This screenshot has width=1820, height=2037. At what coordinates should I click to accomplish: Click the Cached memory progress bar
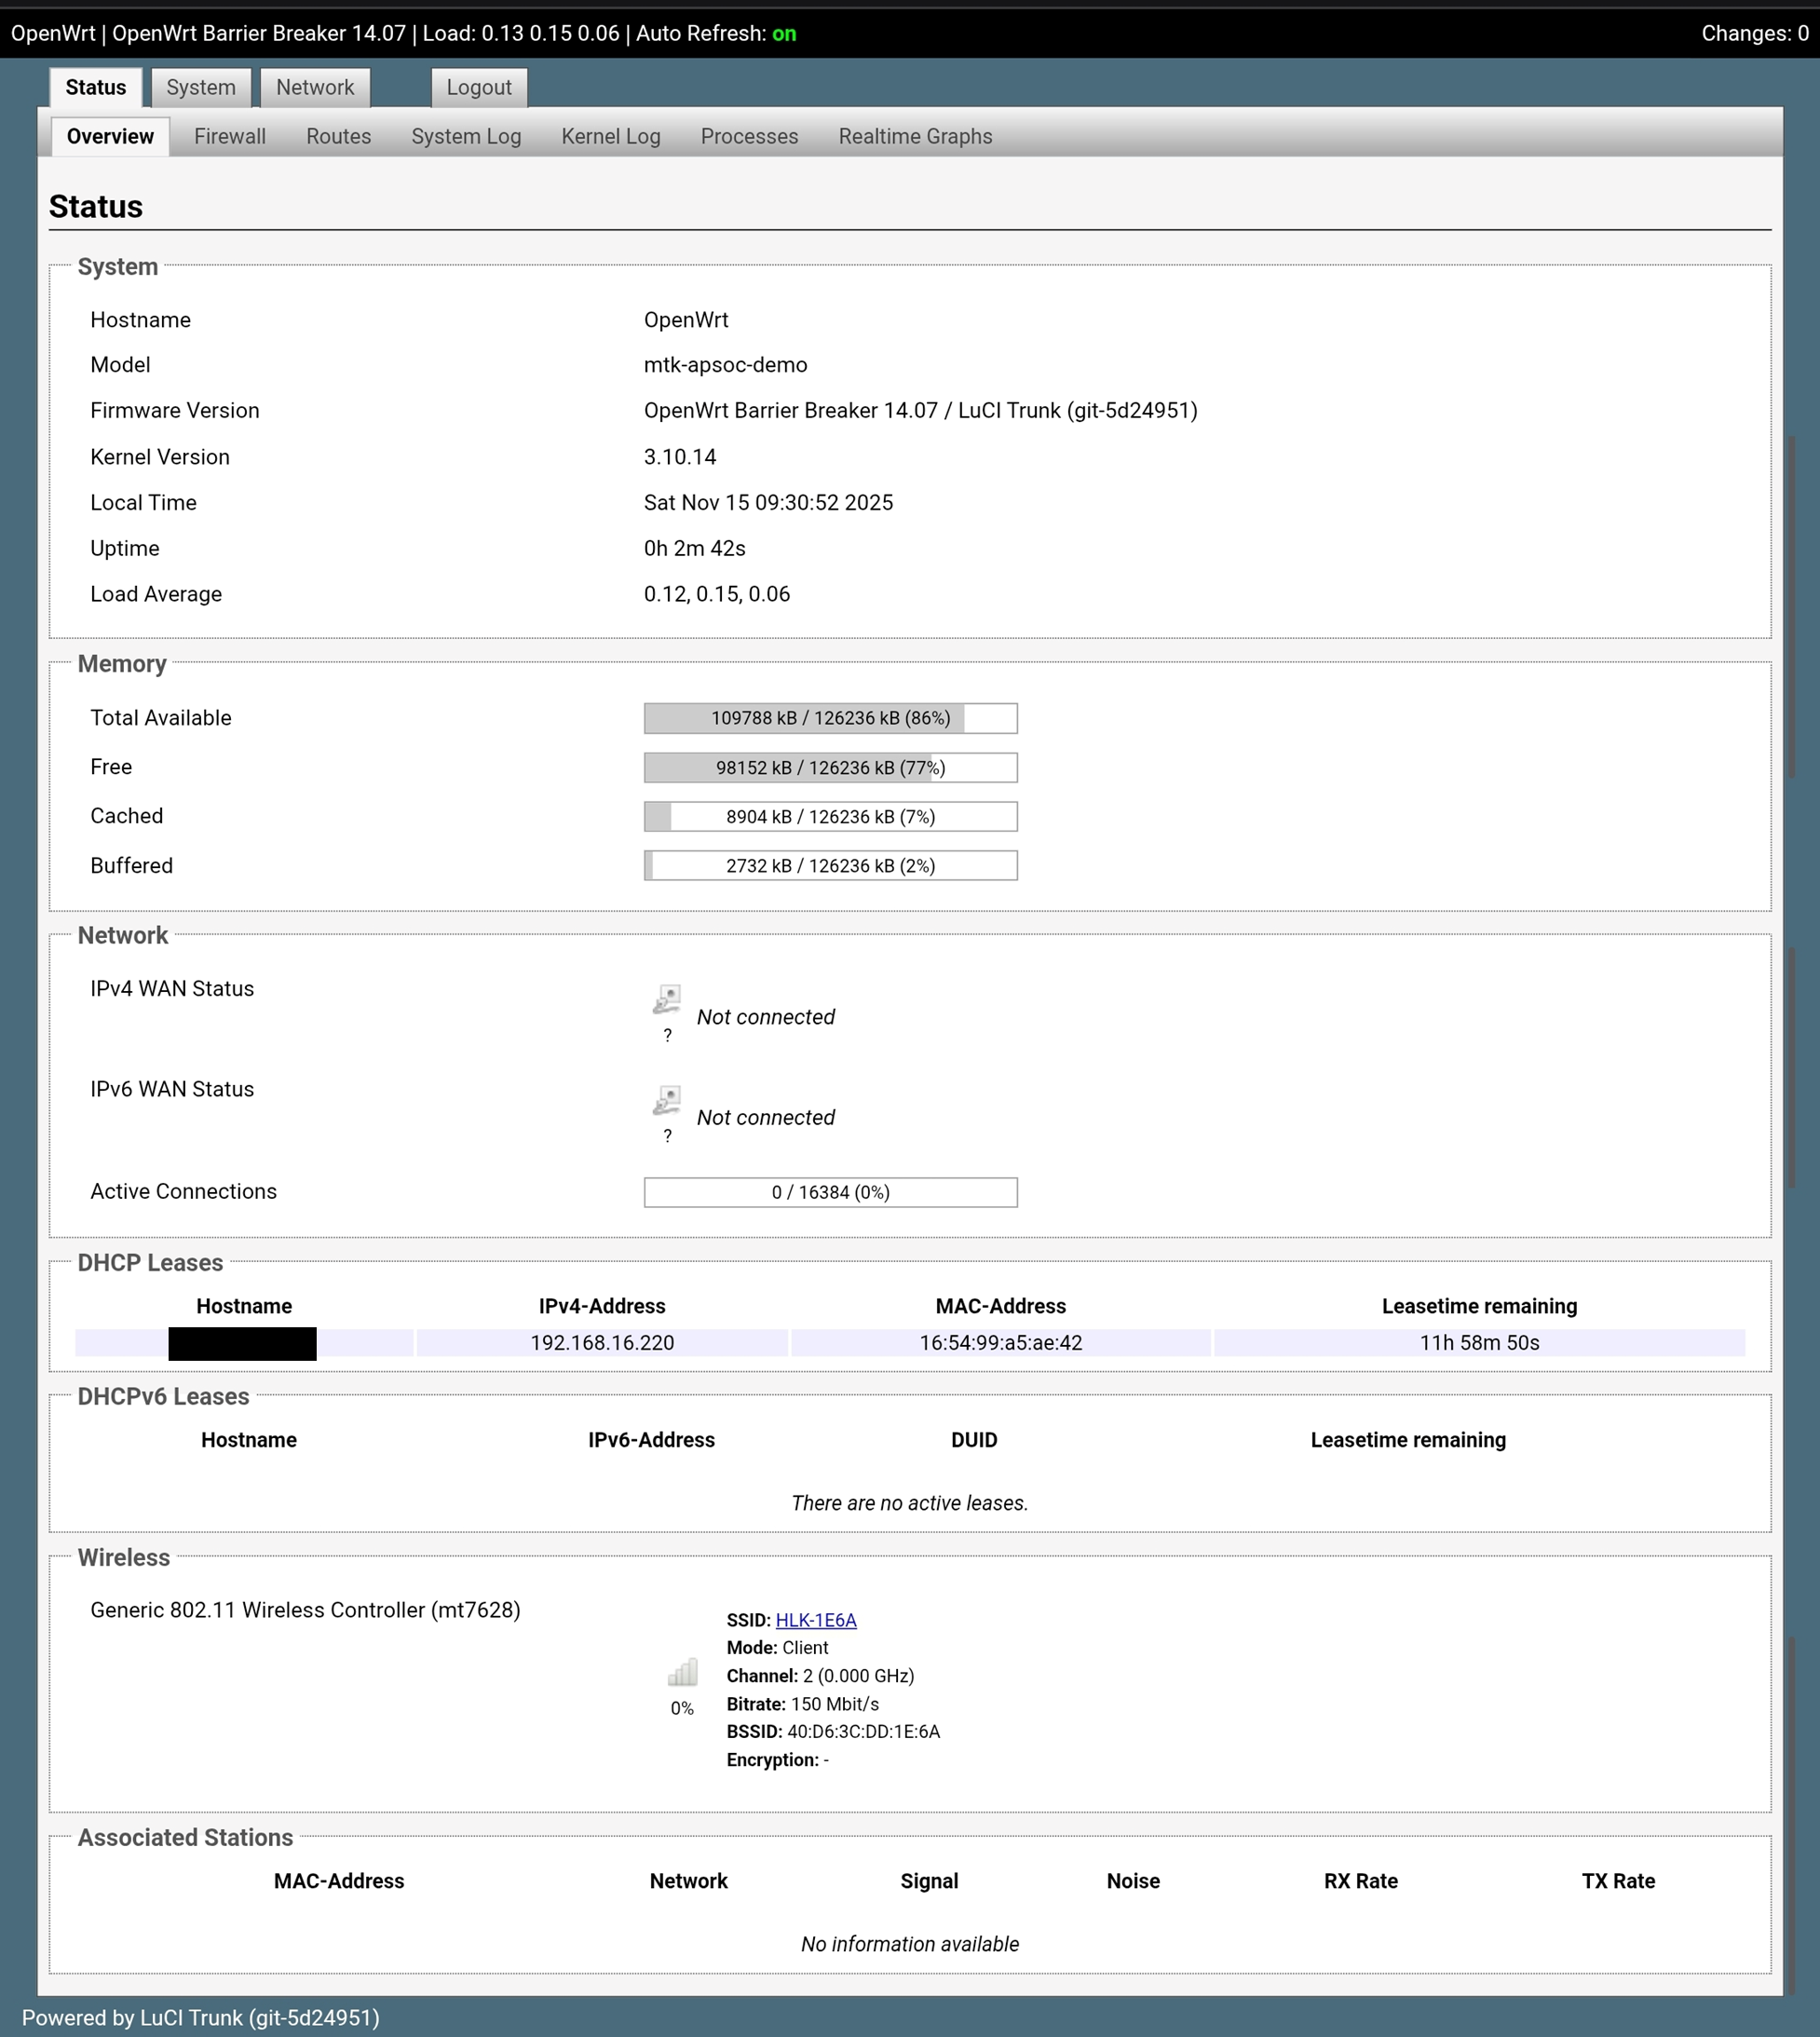click(x=830, y=817)
